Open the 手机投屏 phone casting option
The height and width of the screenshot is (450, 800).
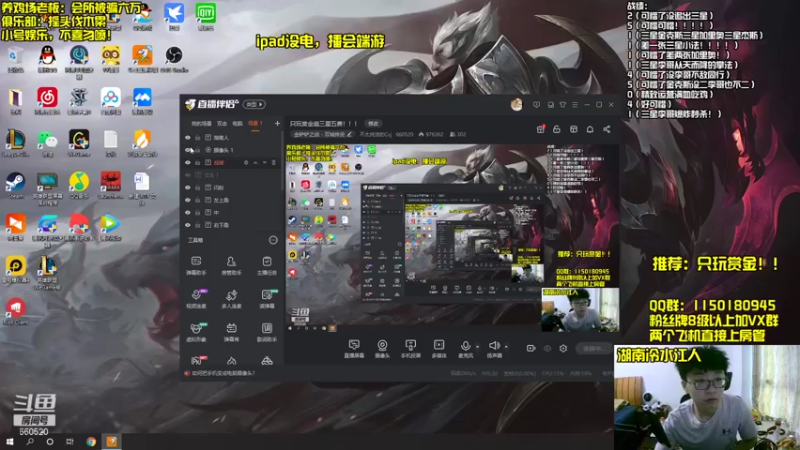(410, 349)
